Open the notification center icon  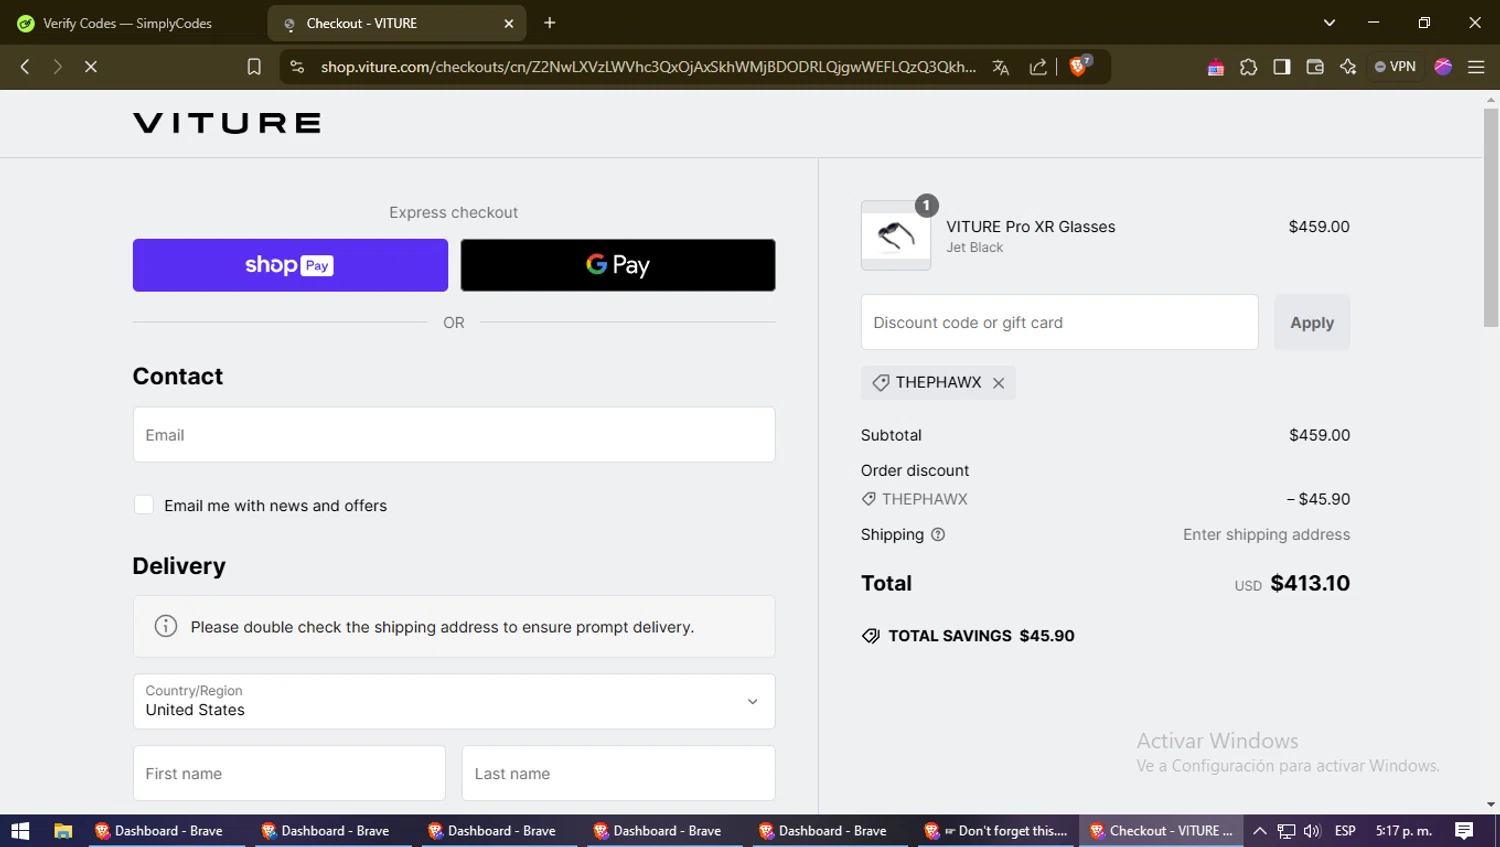point(1464,831)
